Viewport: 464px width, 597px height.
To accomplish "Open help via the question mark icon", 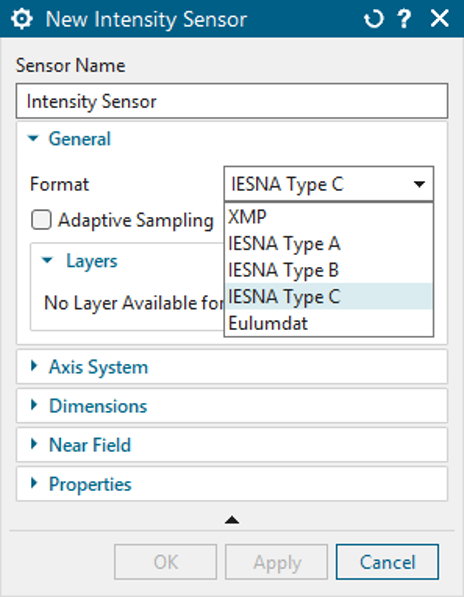I will (404, 19).
